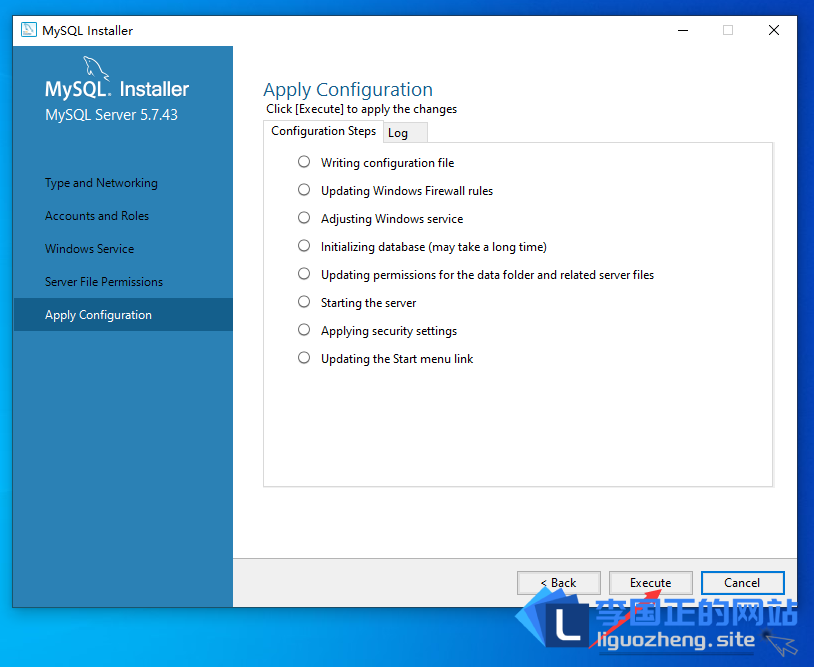
Task: Open the Configuration Steps tab
Action: (x=323, y=131)
